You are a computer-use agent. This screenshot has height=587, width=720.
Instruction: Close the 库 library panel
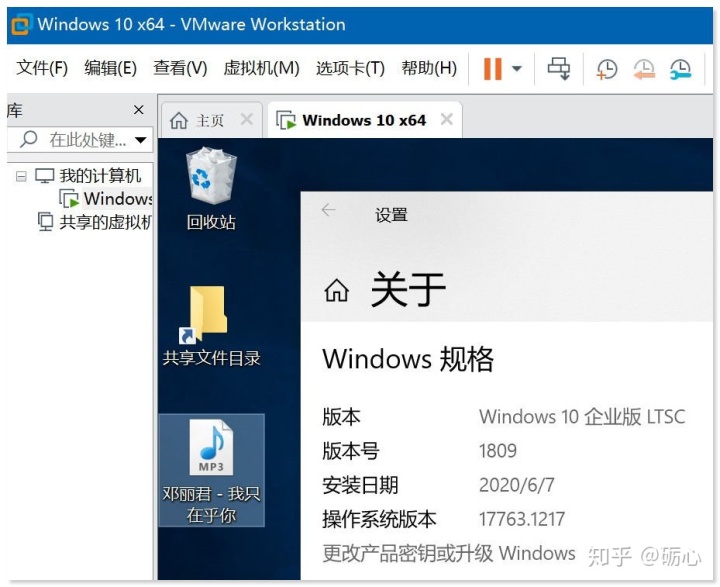point(138,110)
